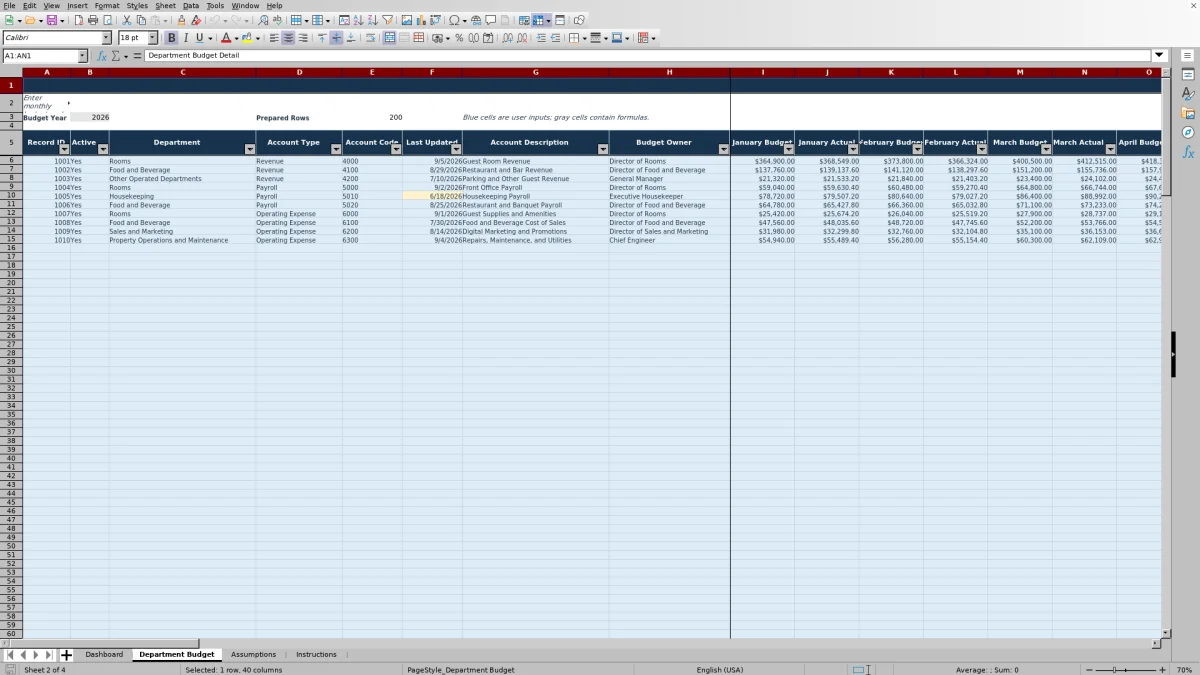
Task: Toggle Freeze Rows and Columns button
Action: (x=539, y=20)
